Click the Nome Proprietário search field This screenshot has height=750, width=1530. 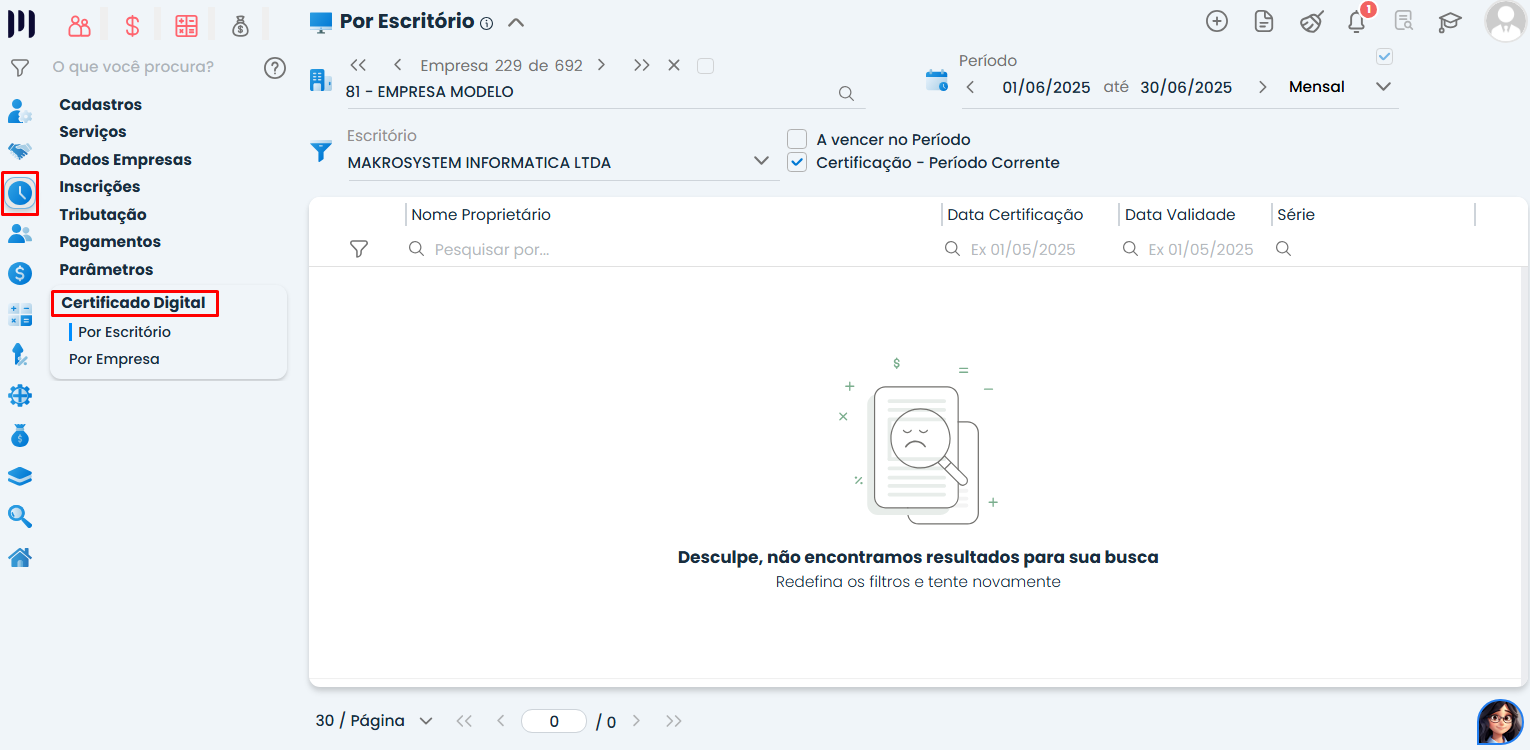[670, 250]
